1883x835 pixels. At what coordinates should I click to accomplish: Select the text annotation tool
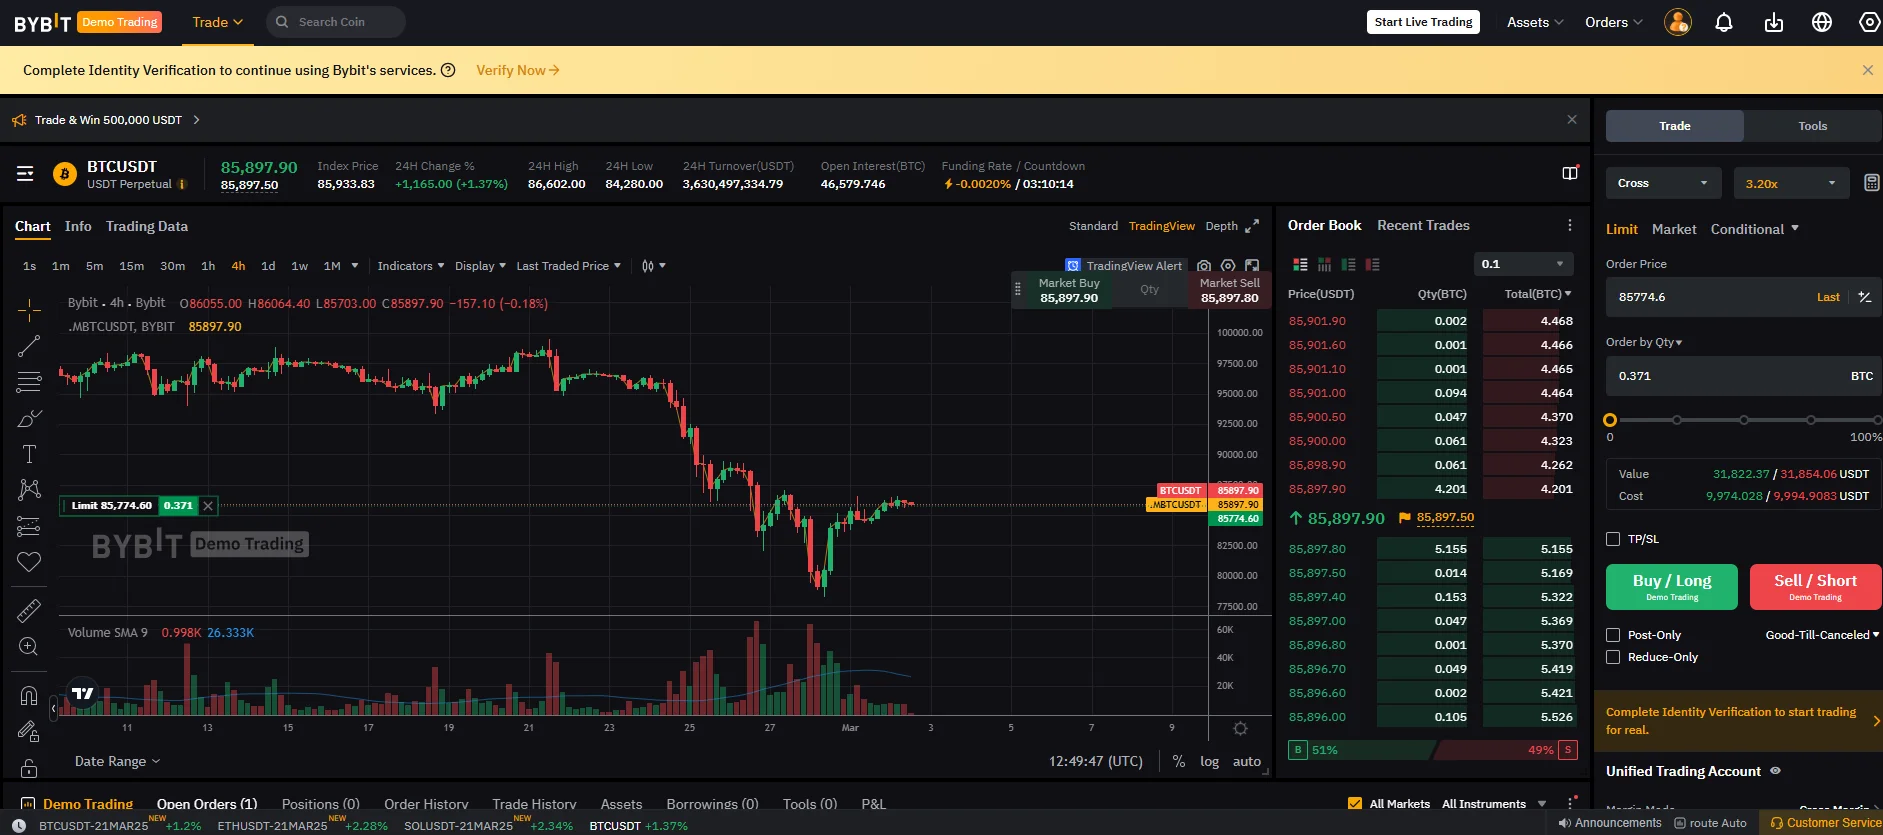pyautogui.click(x=29, y=454)
